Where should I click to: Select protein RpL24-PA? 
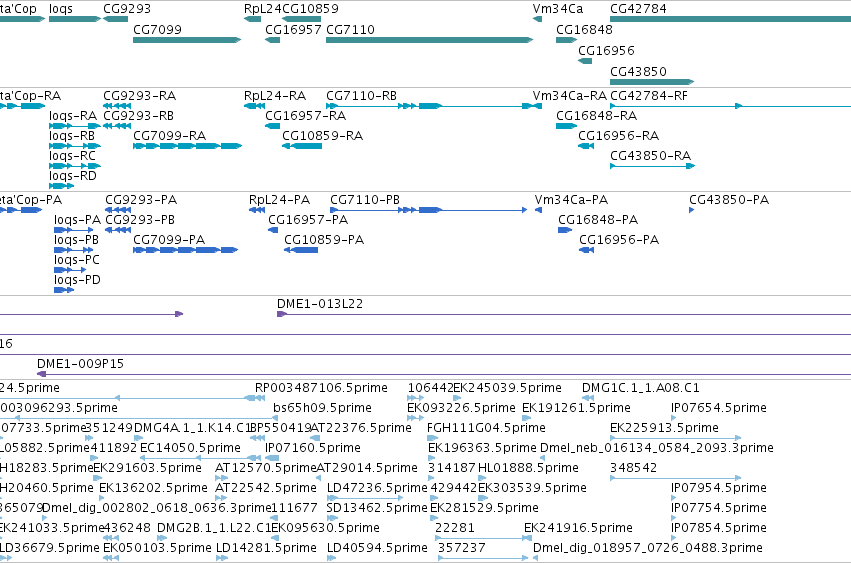pos(257,210)
